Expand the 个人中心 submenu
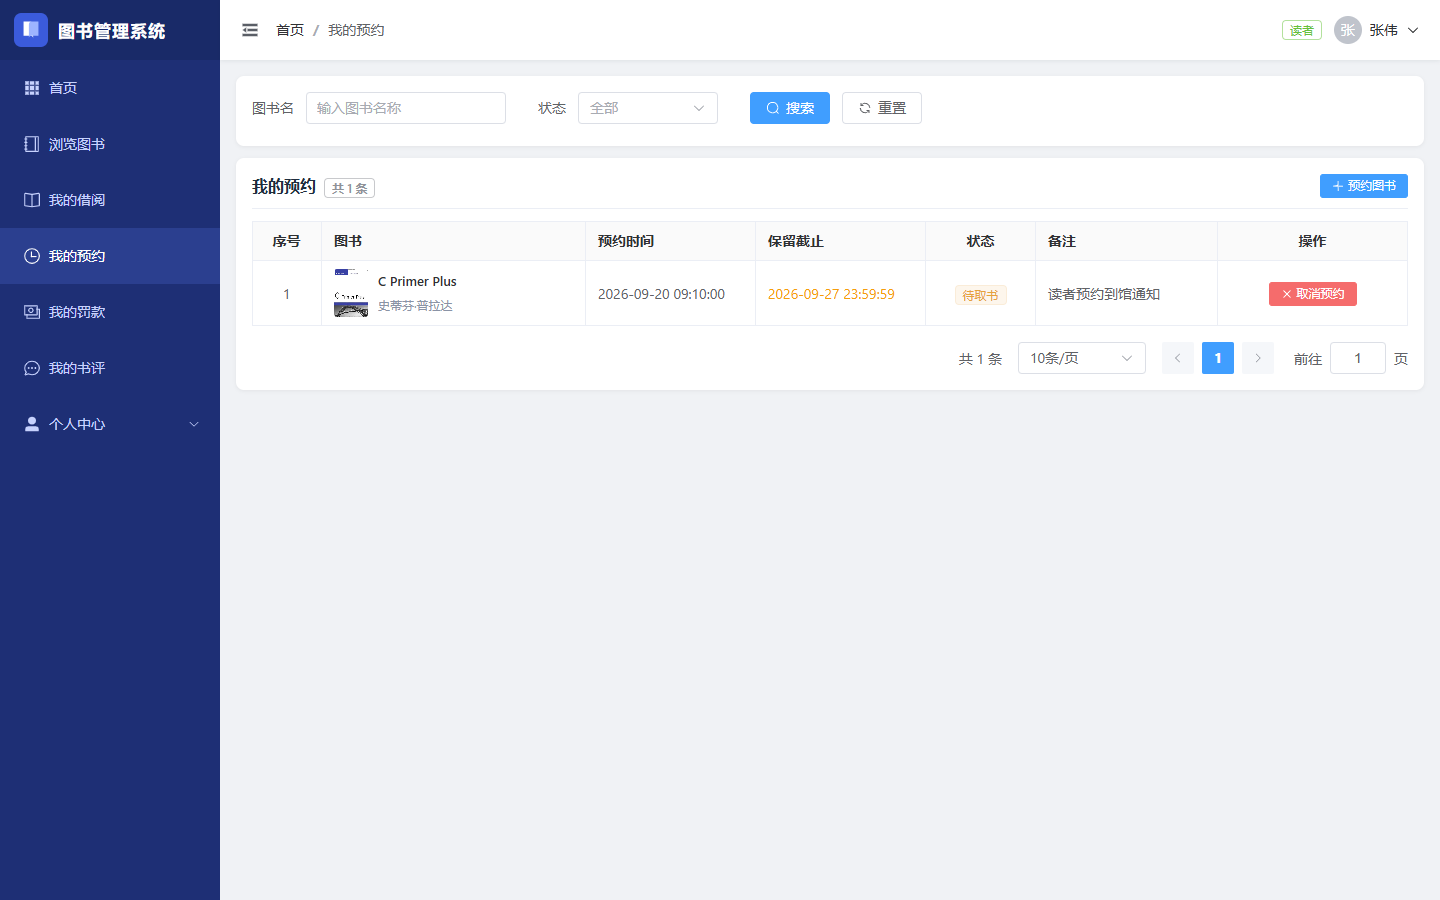This screenshot has width=1440, height=900. click(x=110, y=424)
